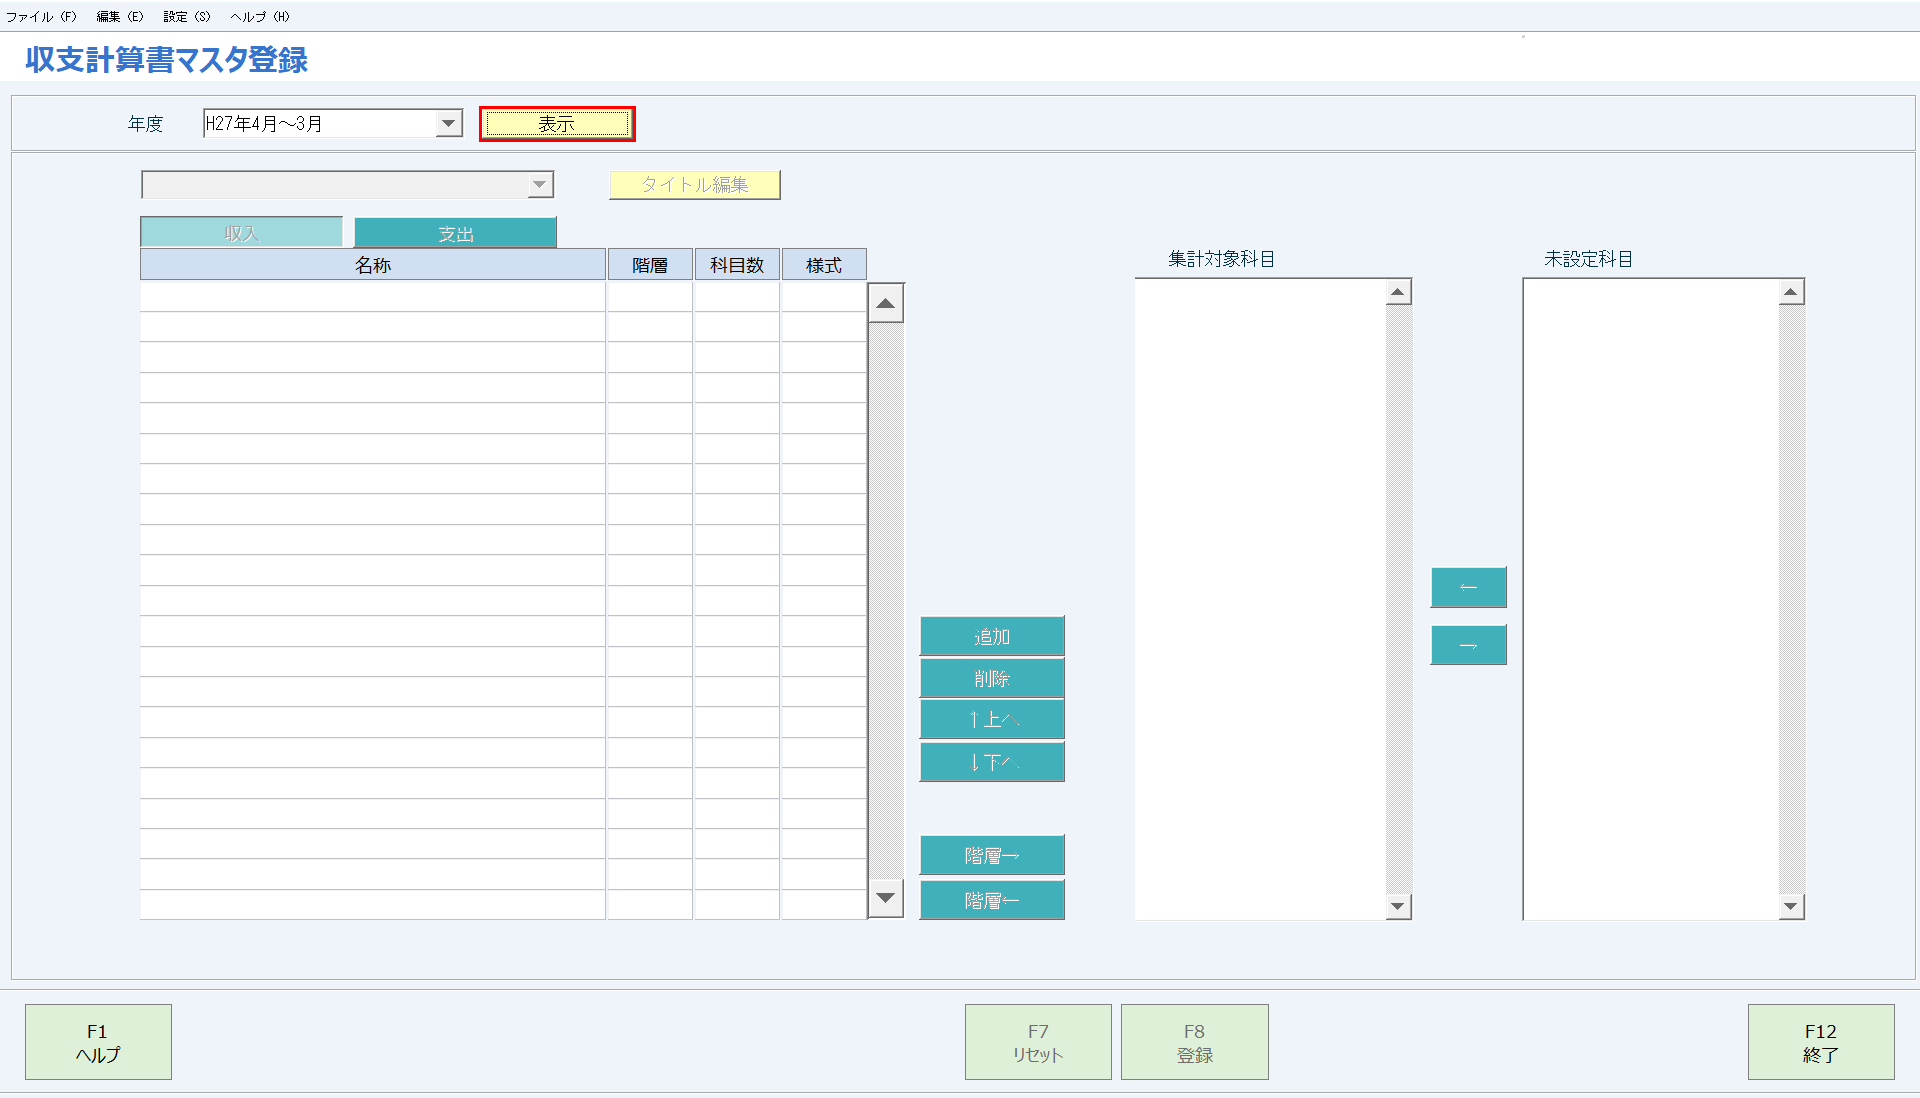
Task: Click the F8 登録 register button
Action: (x=1194, y=1041)
